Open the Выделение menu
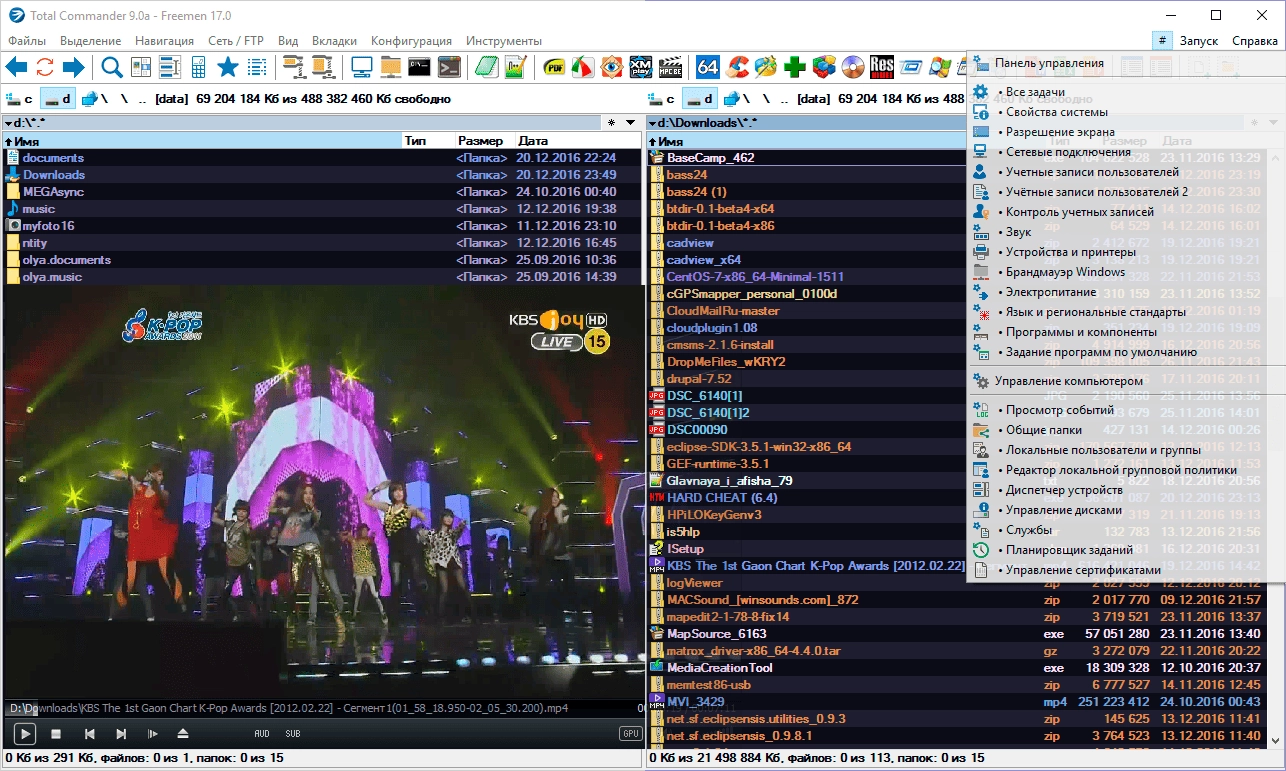This screenshot has width=1286, height=771. (90, 41)
